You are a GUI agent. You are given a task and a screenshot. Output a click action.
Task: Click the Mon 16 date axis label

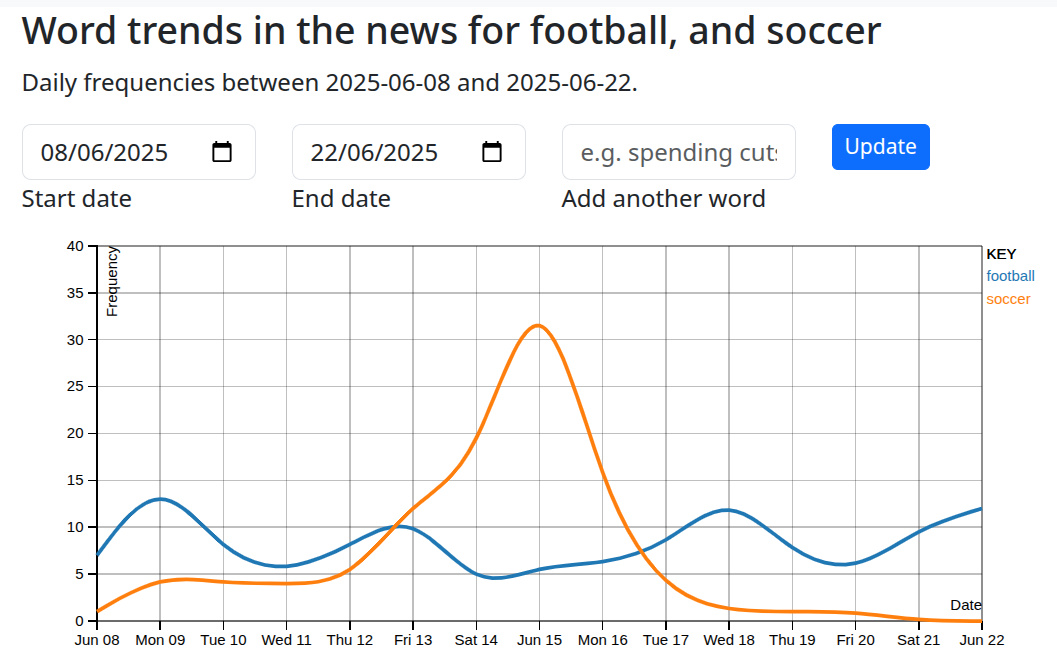[x=602, y=640]
